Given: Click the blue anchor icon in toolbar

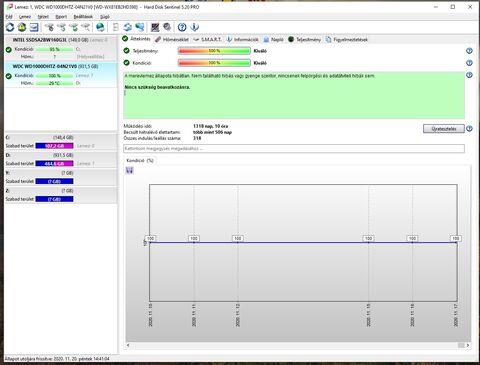Looking at the screenshot, I should [194, 27].
